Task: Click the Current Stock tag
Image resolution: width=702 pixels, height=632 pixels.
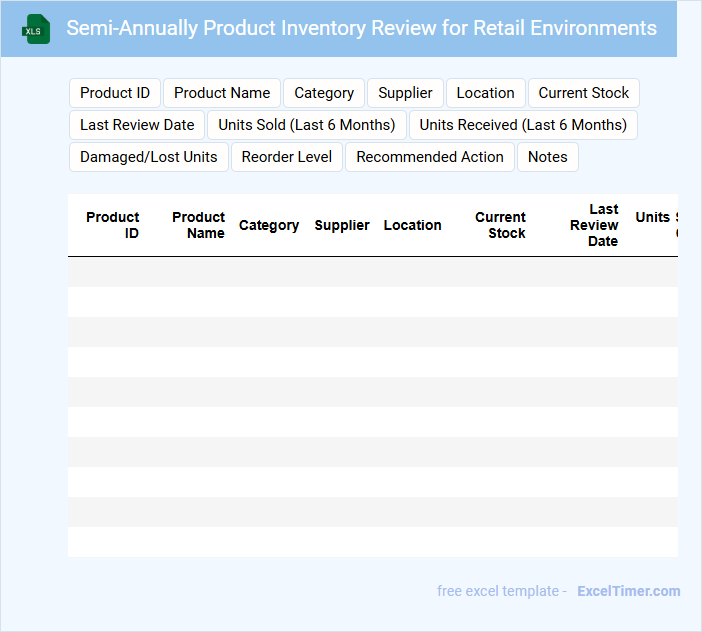Action: (x=583, y=93)
